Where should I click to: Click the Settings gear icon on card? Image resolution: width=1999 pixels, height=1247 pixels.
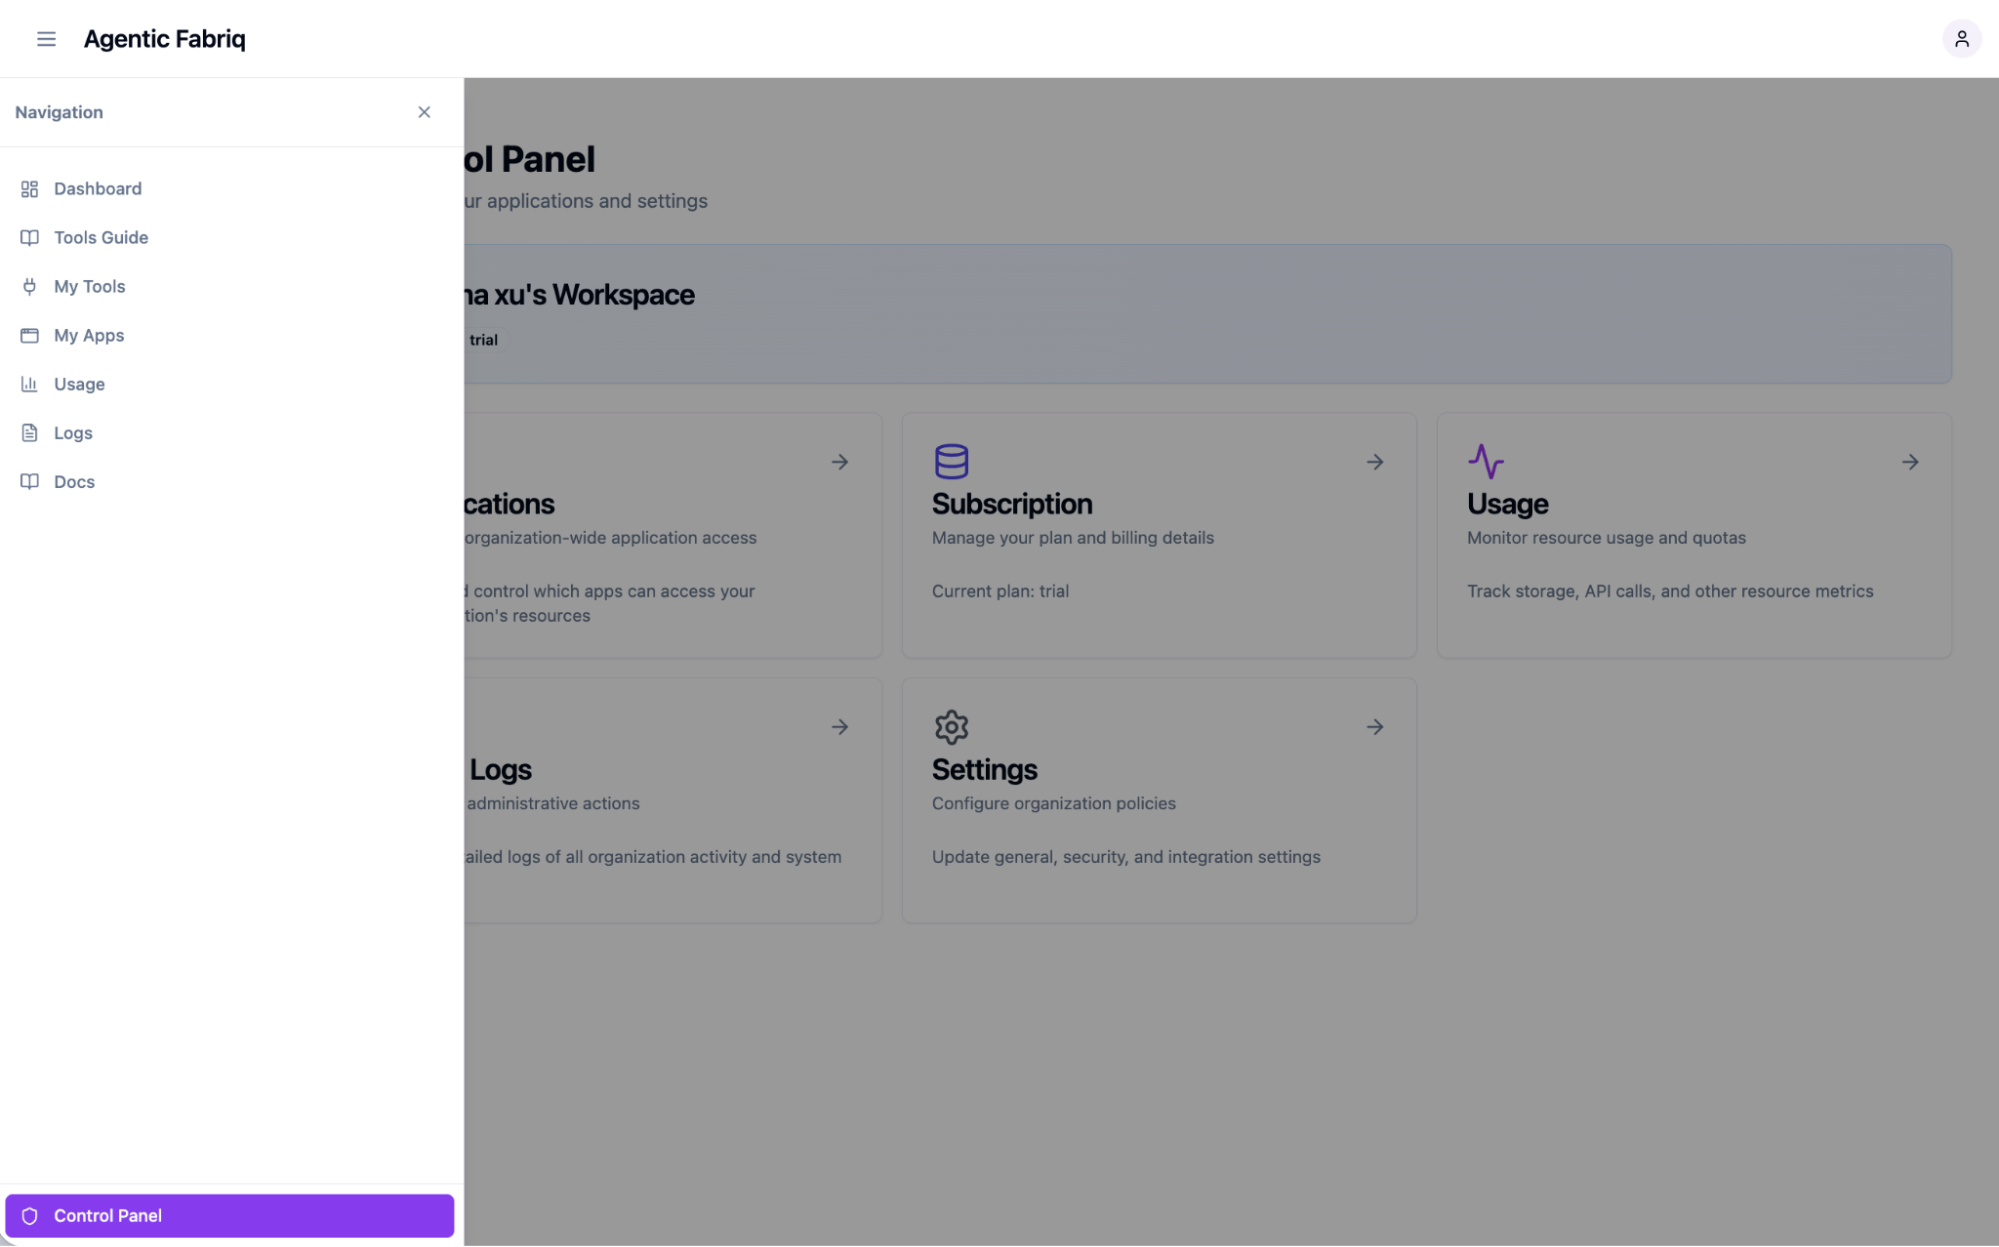click(951, 727)
